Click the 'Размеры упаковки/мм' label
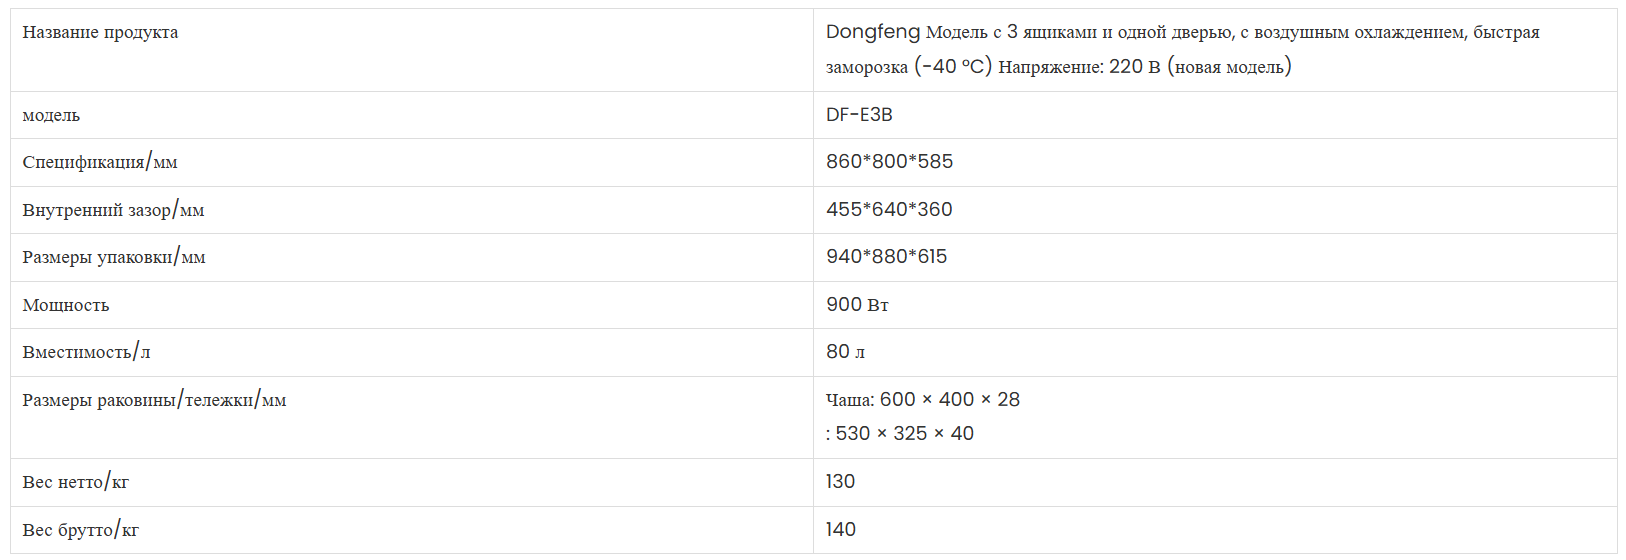The height and width of the screenshot is (560, 1626). [114, 257]
